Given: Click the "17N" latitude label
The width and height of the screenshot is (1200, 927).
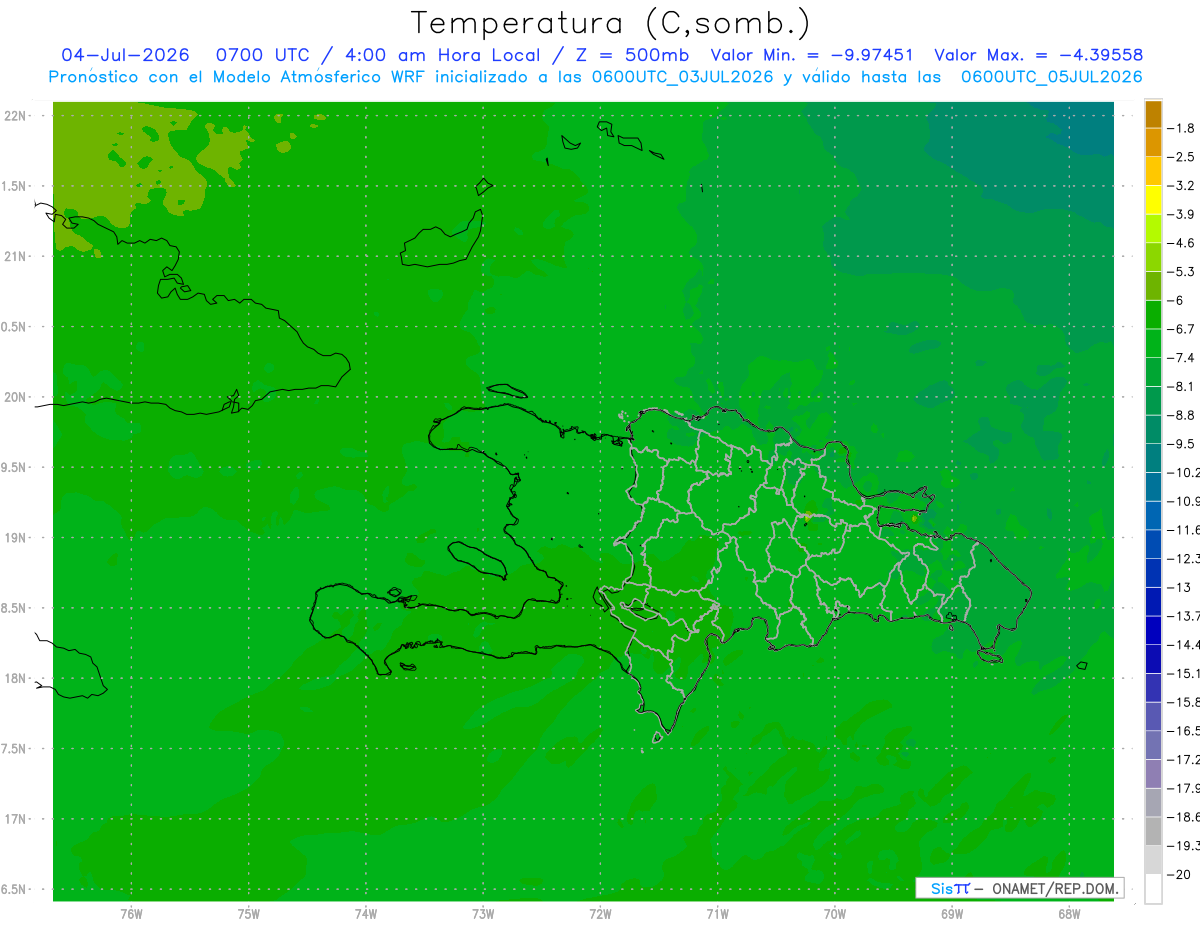Looking at the screenshot, I should [x=15, y=820].
